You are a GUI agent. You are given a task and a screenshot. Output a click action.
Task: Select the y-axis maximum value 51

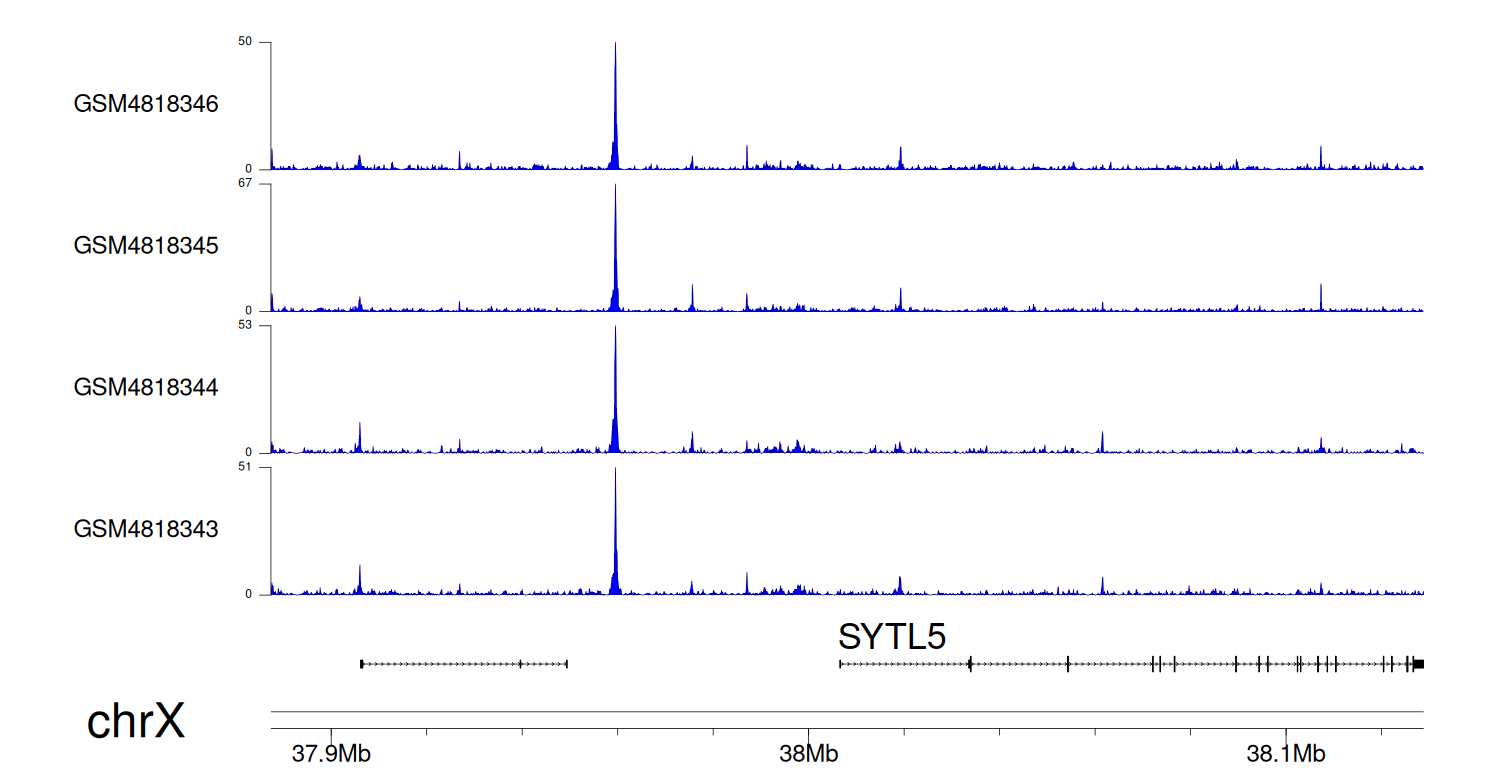[x=245, y=467]
